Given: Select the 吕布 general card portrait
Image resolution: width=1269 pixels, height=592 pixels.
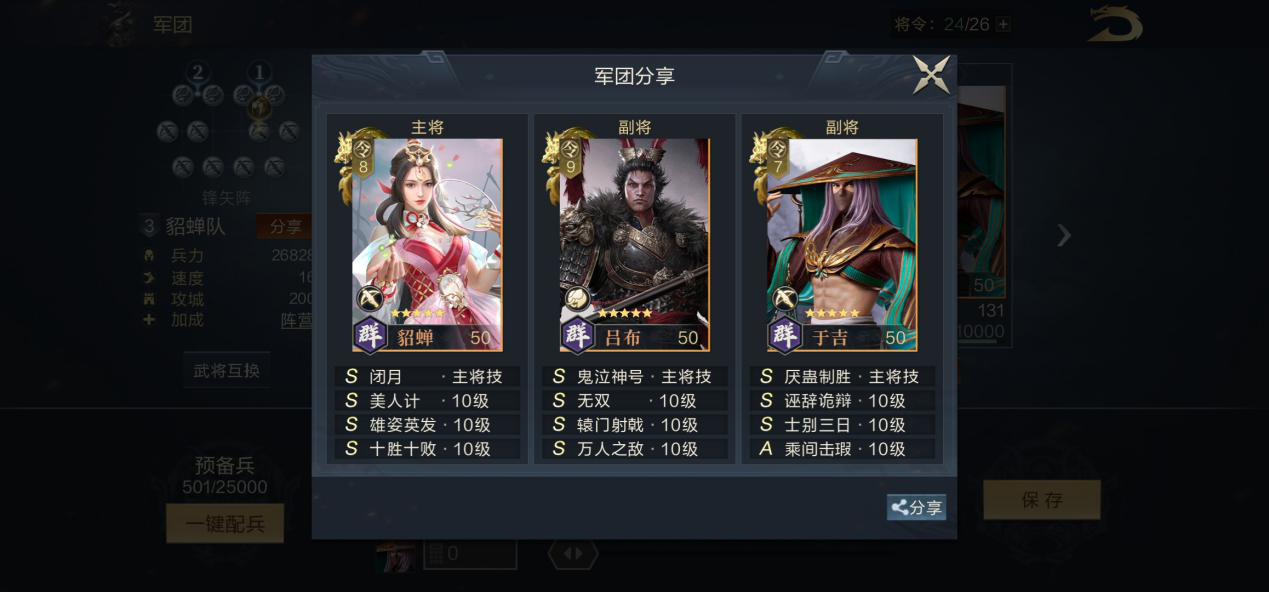Looking at the screenshot, I should pos(634,245).
